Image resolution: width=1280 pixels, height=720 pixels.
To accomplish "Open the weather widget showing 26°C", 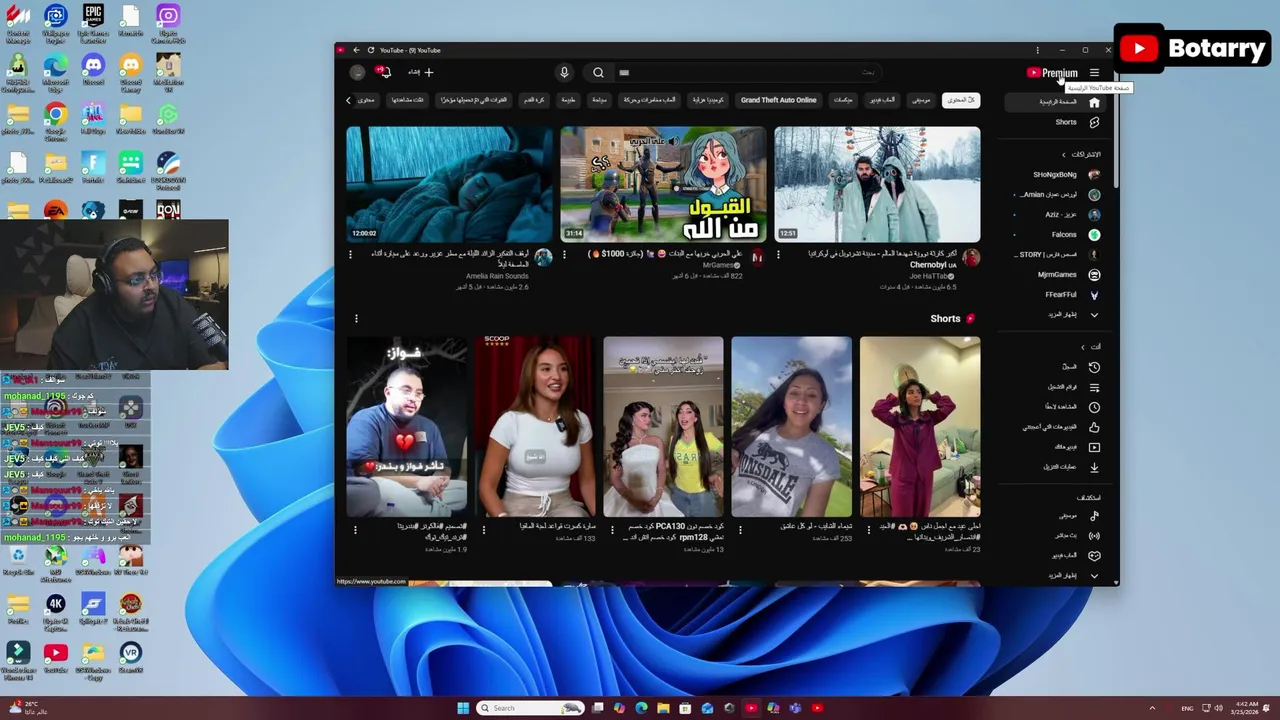I will click(28, 708).
